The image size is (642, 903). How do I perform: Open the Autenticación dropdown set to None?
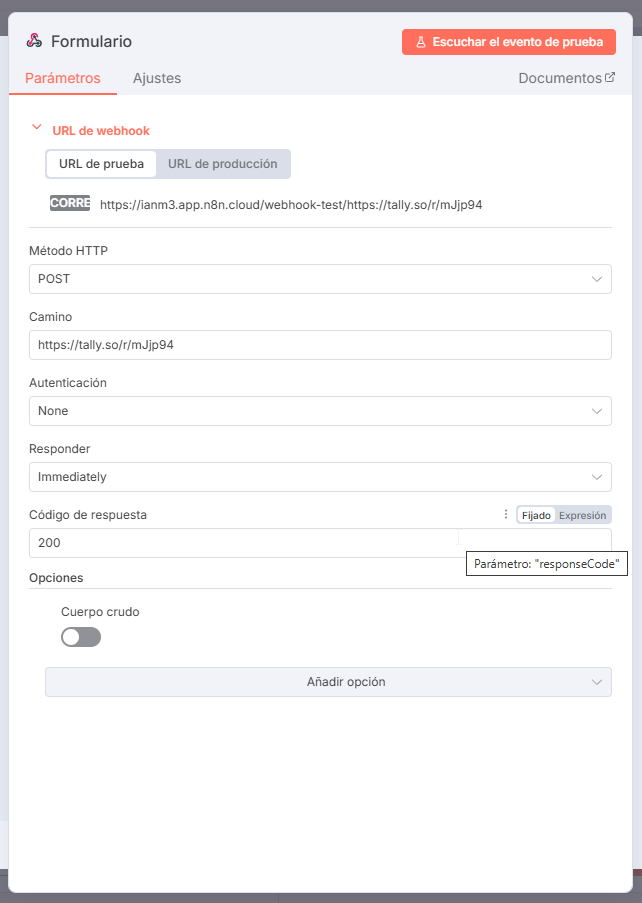click(320, 411)
